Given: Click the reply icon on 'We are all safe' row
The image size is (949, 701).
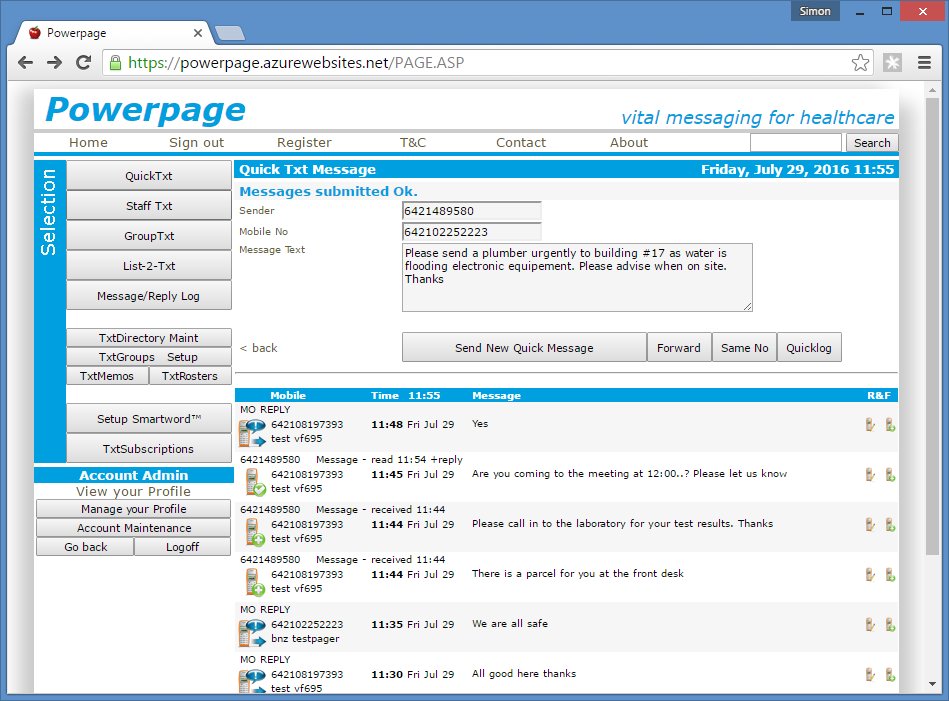Looking at the screenshot, I should pyautogui.click(x=870, y=624).
